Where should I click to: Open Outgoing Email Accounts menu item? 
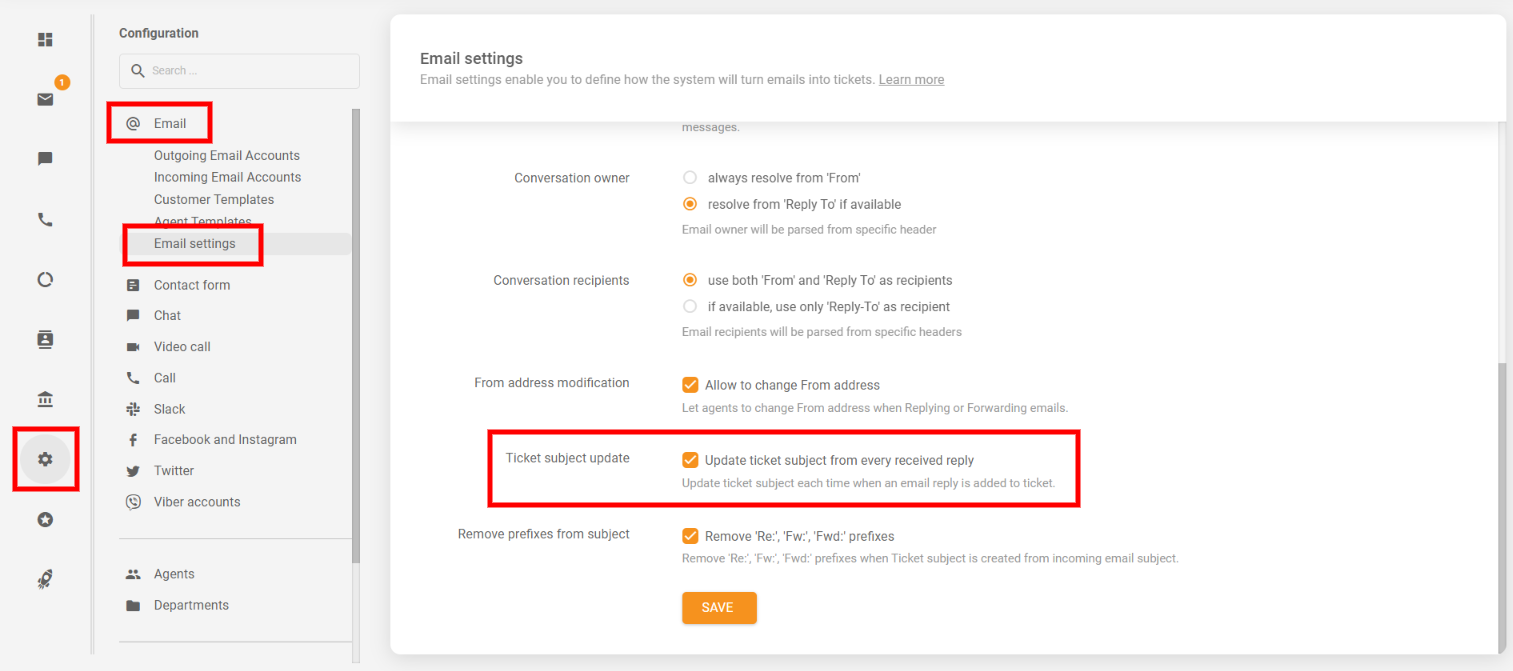pos(226,156)
